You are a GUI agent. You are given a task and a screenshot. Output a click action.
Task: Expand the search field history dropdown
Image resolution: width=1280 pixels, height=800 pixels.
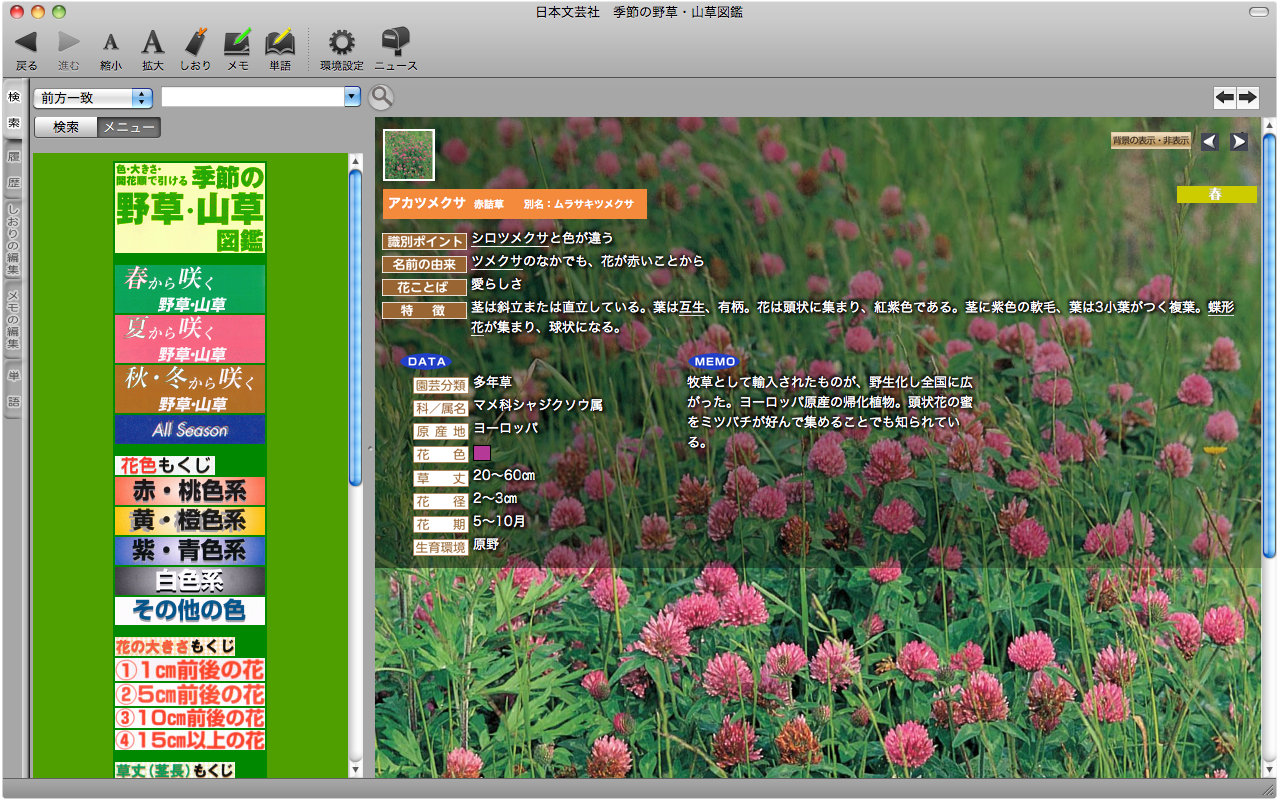[x=351, y=97]
